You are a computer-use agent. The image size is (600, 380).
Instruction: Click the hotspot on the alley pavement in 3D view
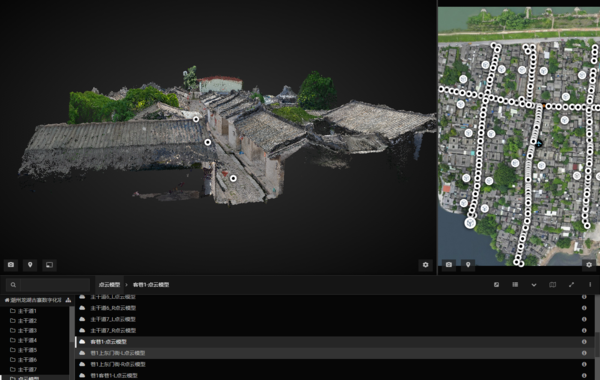(x=233, y=178)
